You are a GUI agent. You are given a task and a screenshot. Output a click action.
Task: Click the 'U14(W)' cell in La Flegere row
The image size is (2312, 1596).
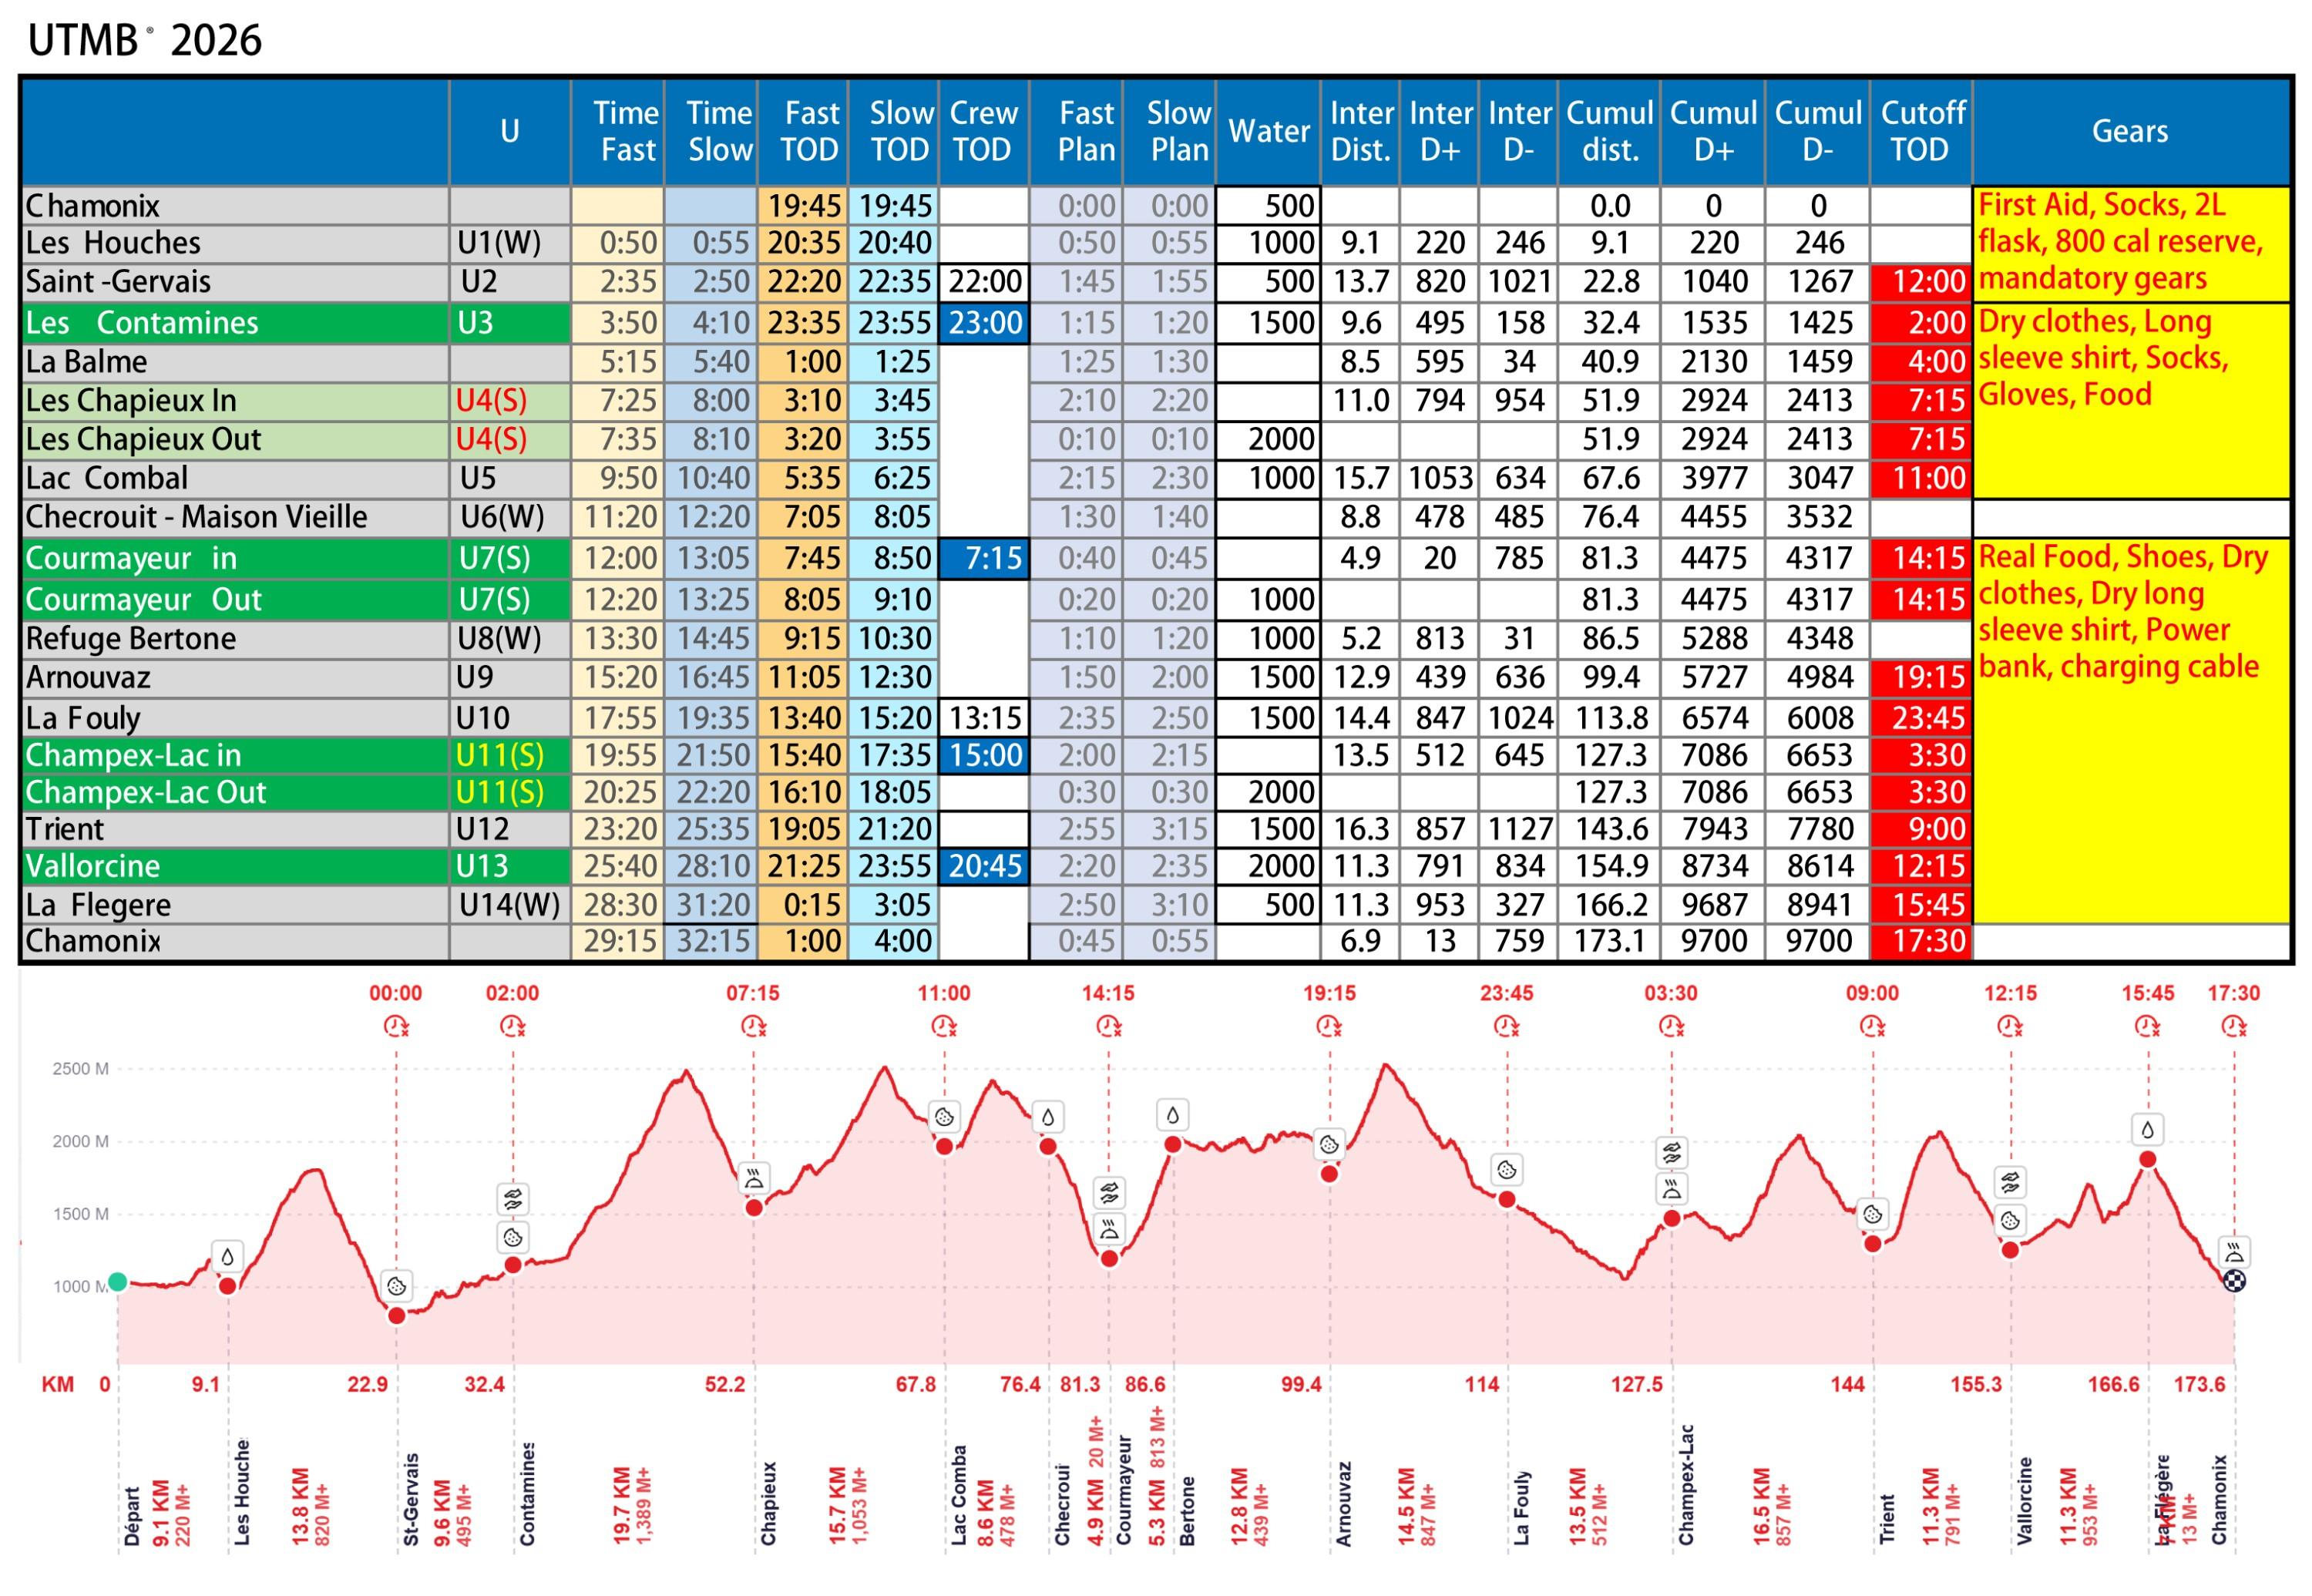tap(509, 905)
